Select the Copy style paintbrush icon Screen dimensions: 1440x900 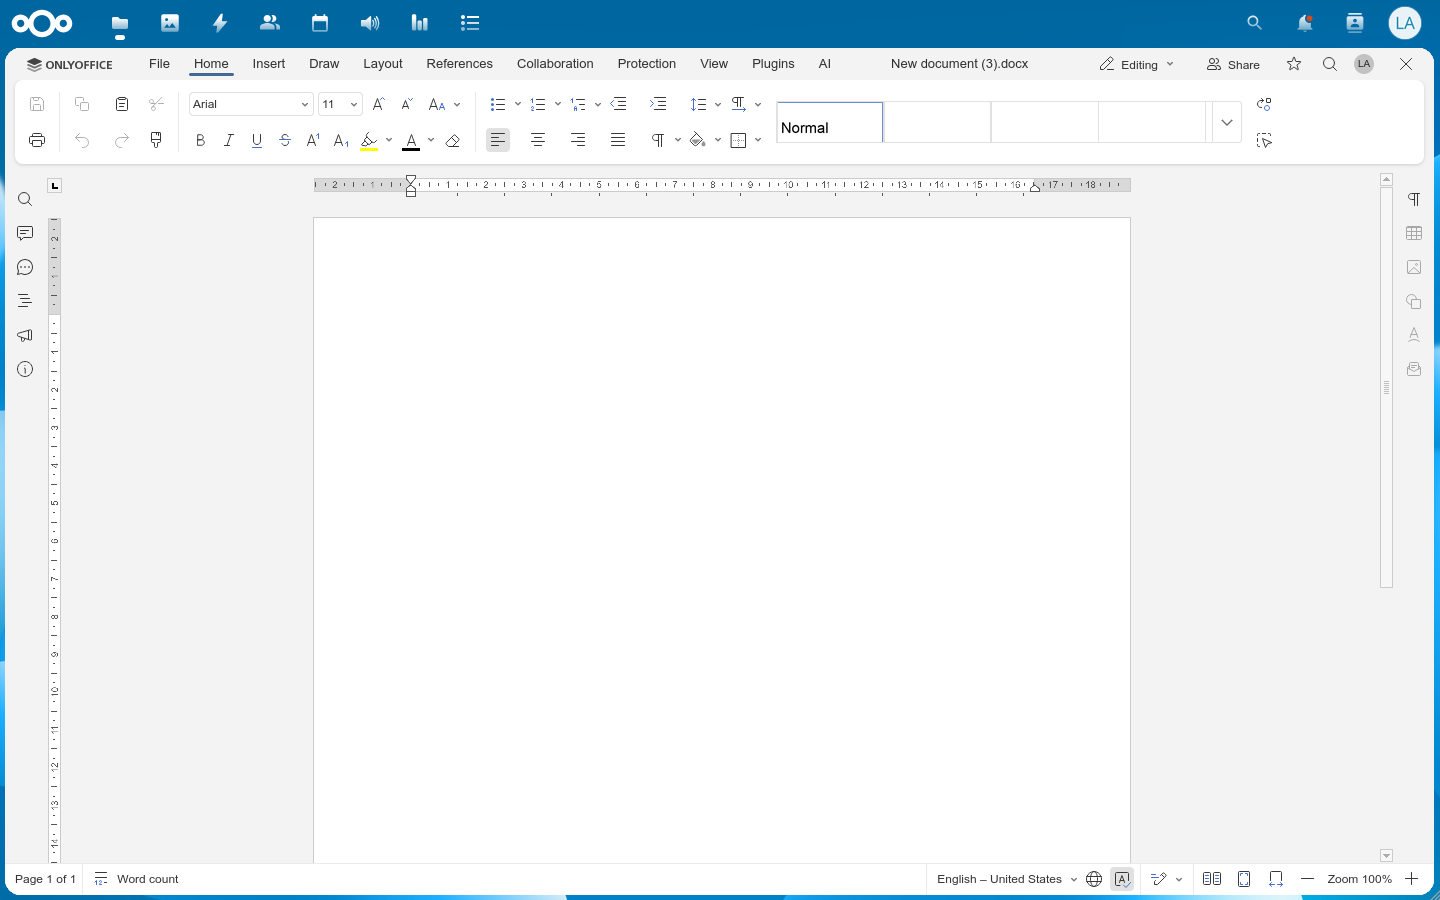(156, 140)
